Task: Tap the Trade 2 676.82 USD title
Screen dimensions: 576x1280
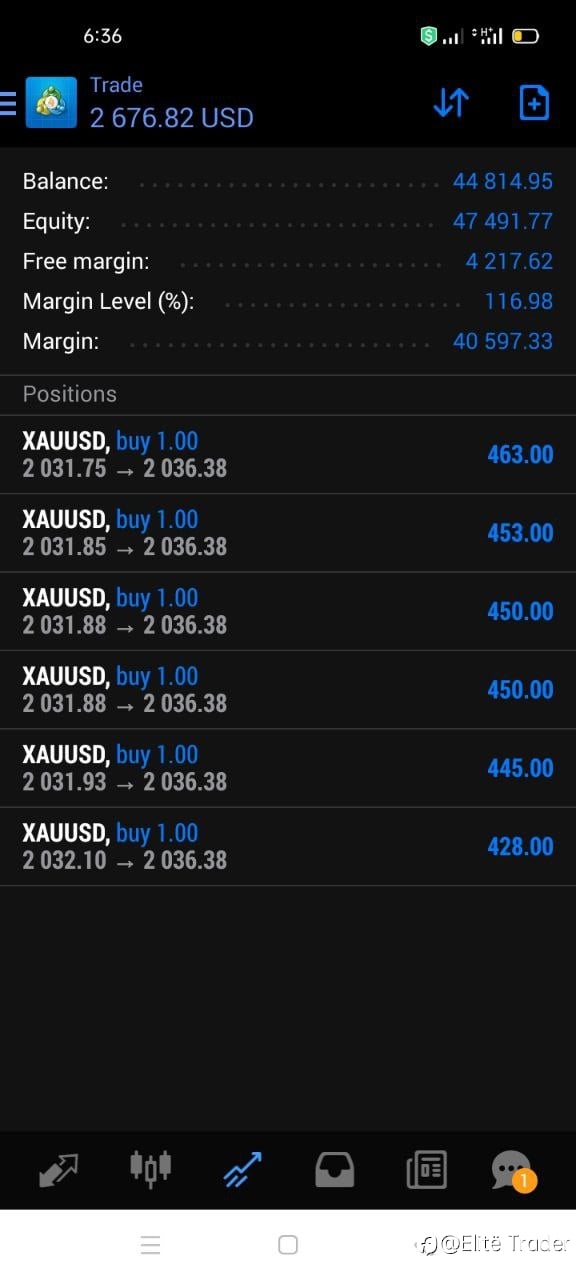Action: (x=171, y=103)
